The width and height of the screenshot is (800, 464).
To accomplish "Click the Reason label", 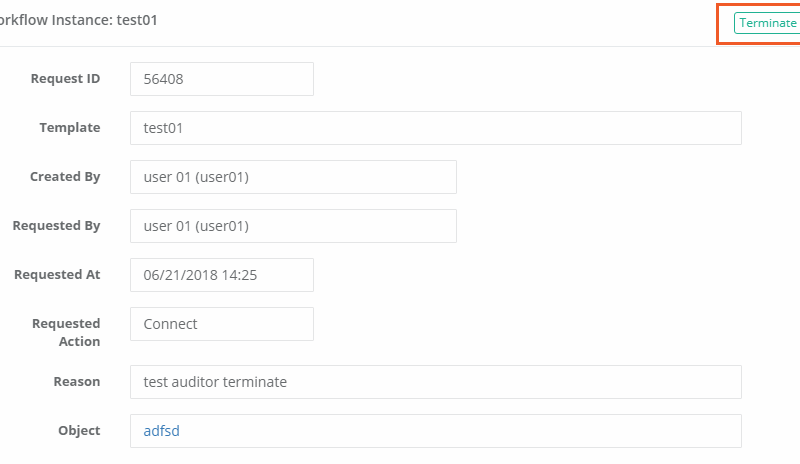I will [x=77, y=381].
